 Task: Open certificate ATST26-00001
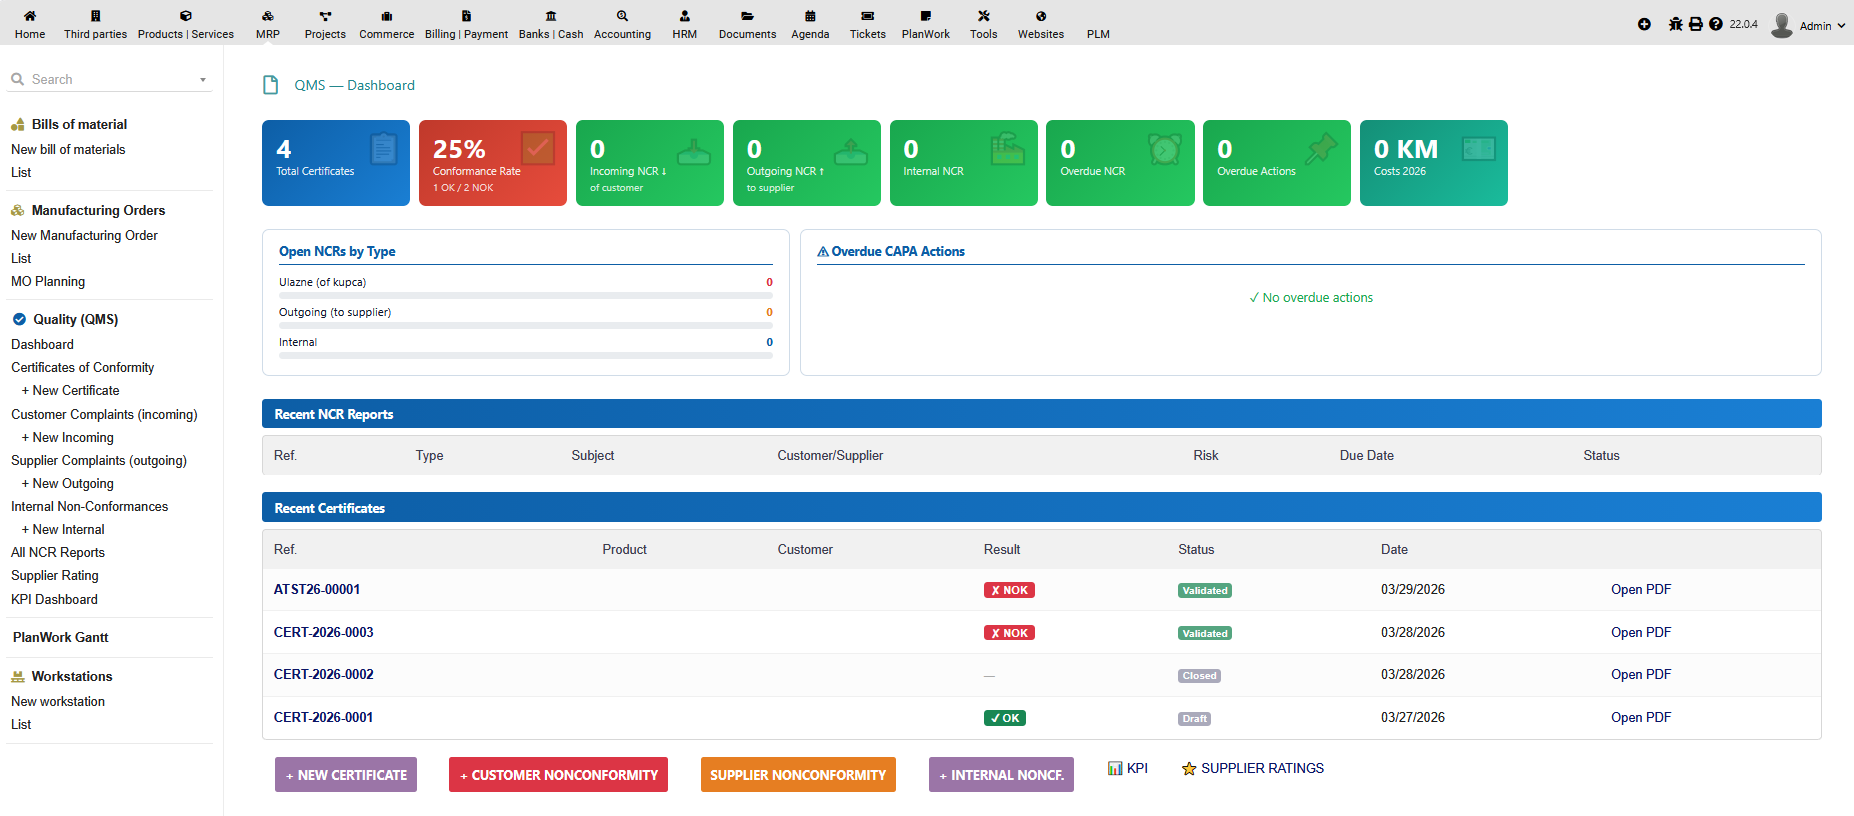click(x=317, y=590)
